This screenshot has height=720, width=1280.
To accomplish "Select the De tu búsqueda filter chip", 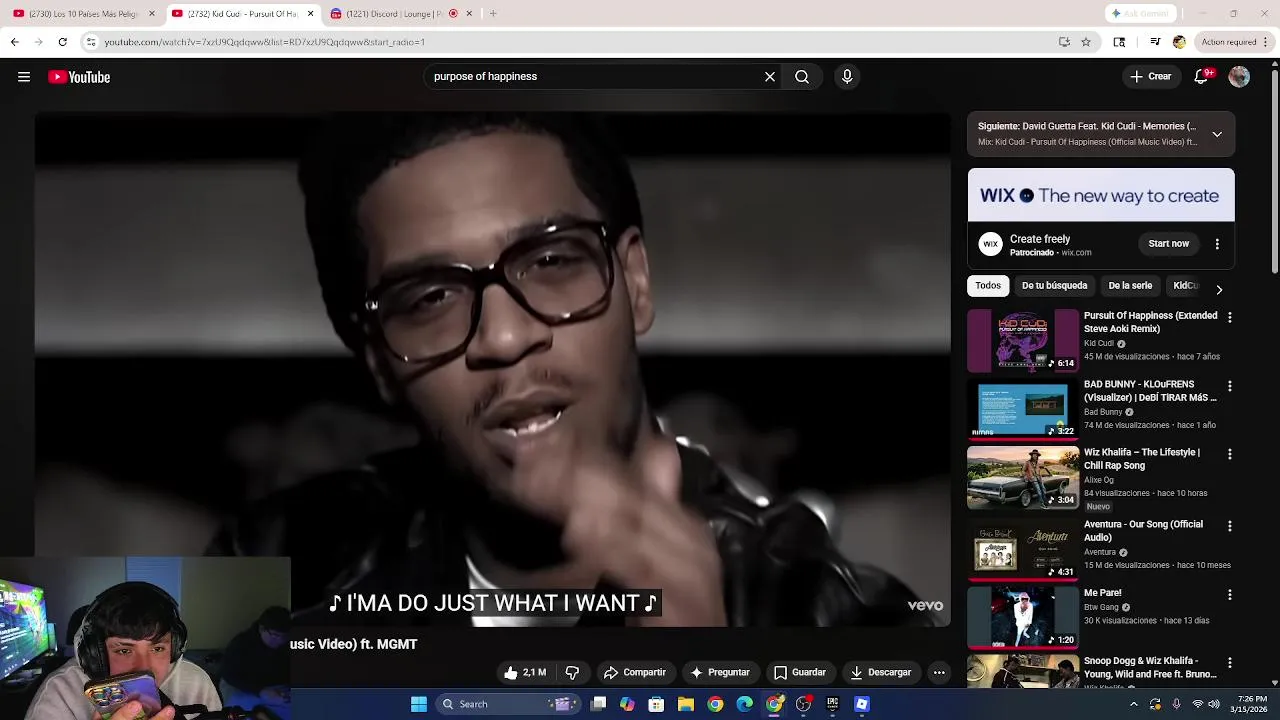I will [1054, 286].
